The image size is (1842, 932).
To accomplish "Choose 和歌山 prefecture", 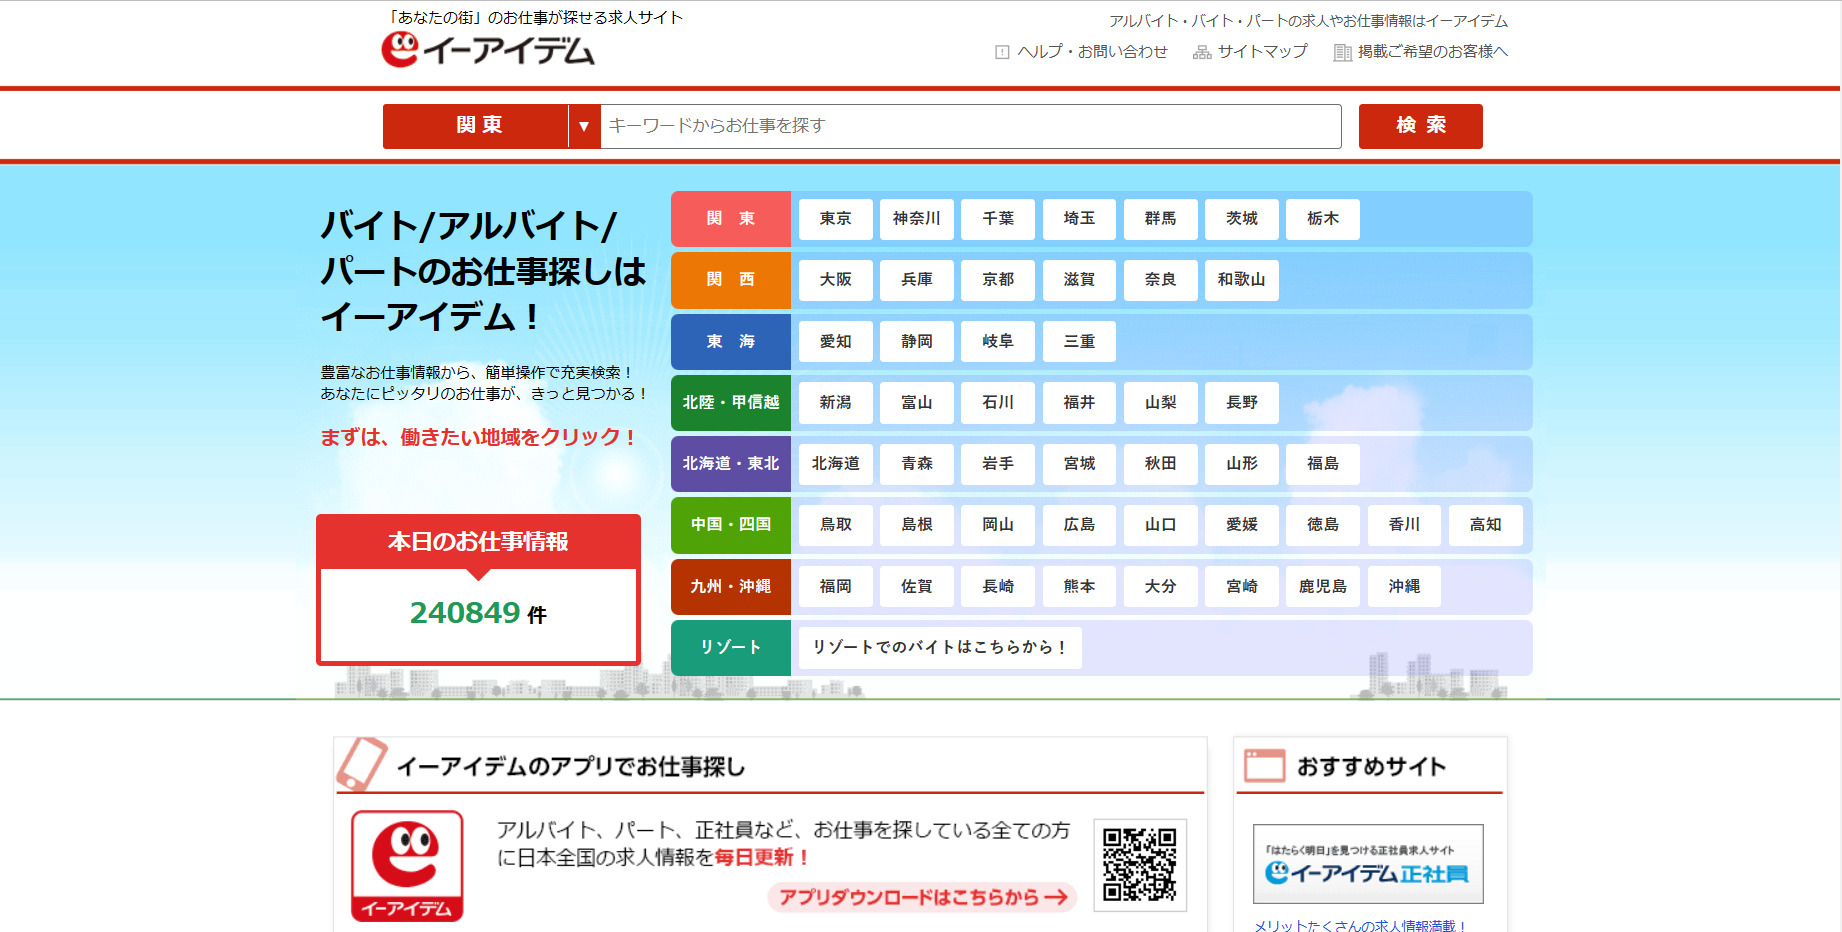I will 1242,280.
